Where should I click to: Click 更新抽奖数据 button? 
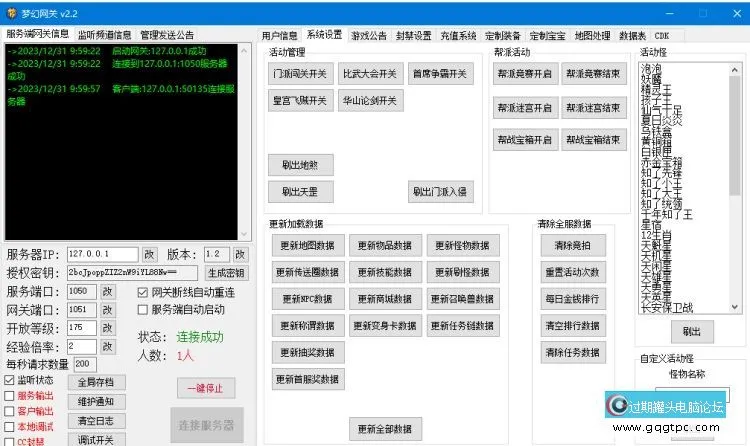[308, 353]
